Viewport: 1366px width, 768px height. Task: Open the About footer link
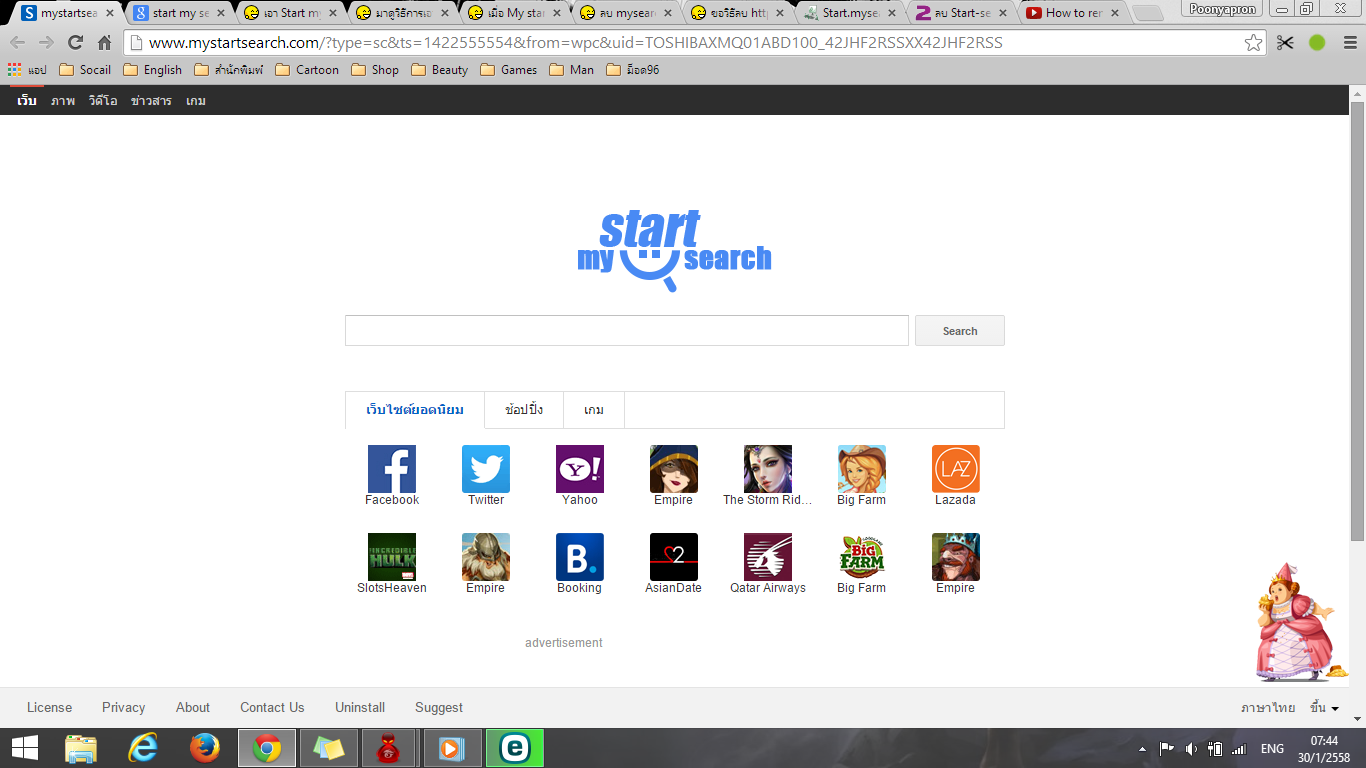[193, 707]
